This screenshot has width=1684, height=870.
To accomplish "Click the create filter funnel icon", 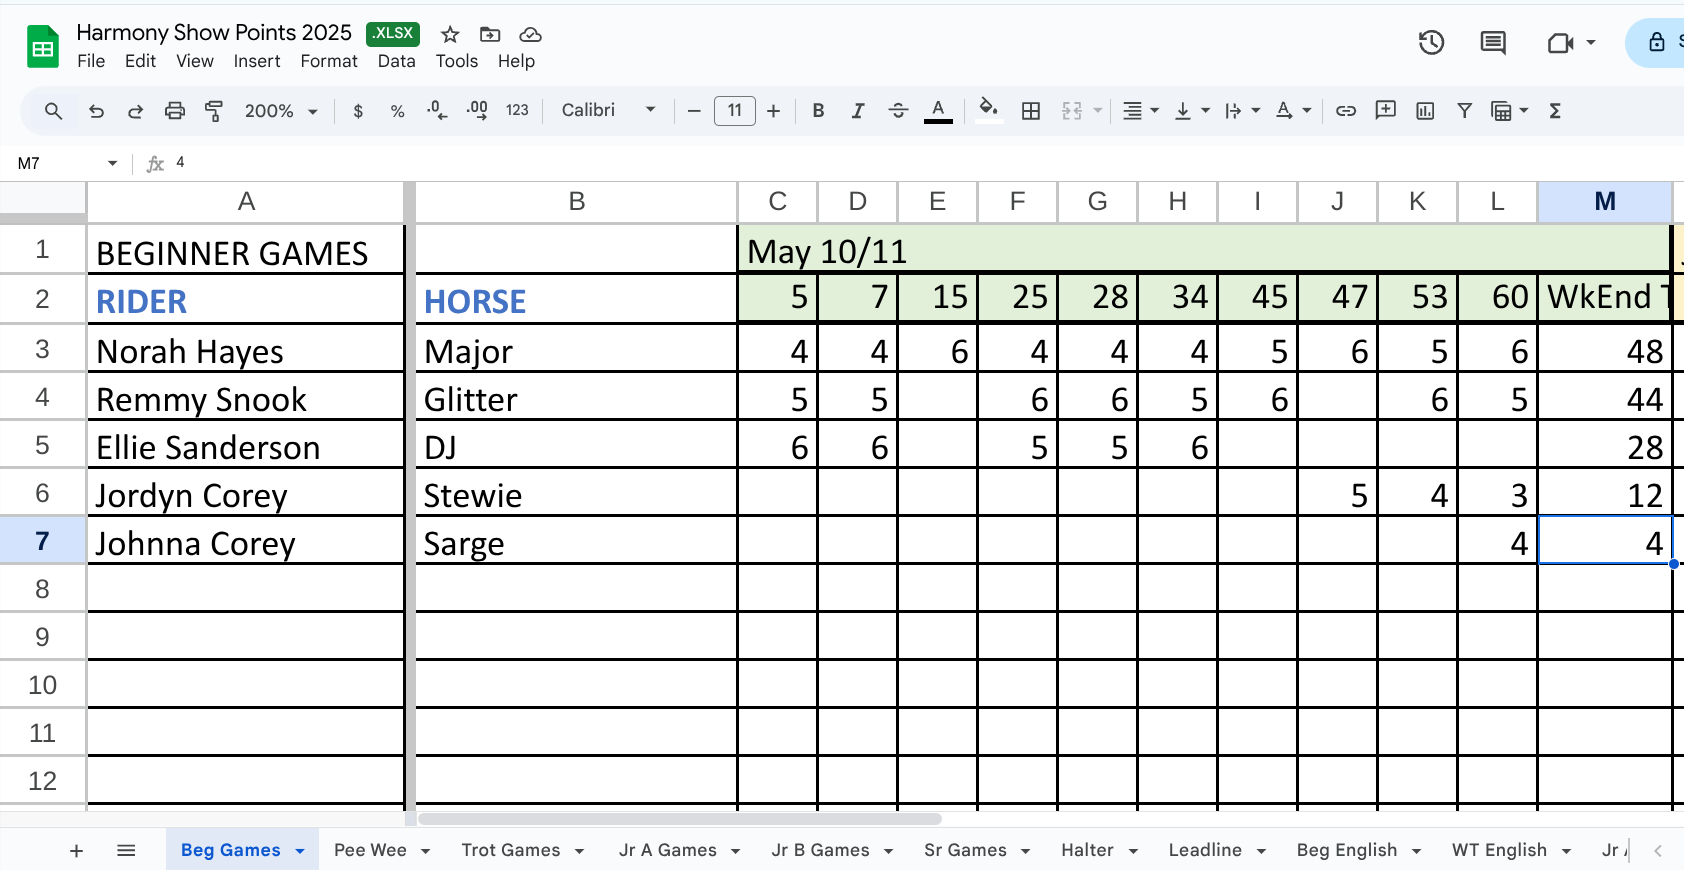I will 1464,111.
